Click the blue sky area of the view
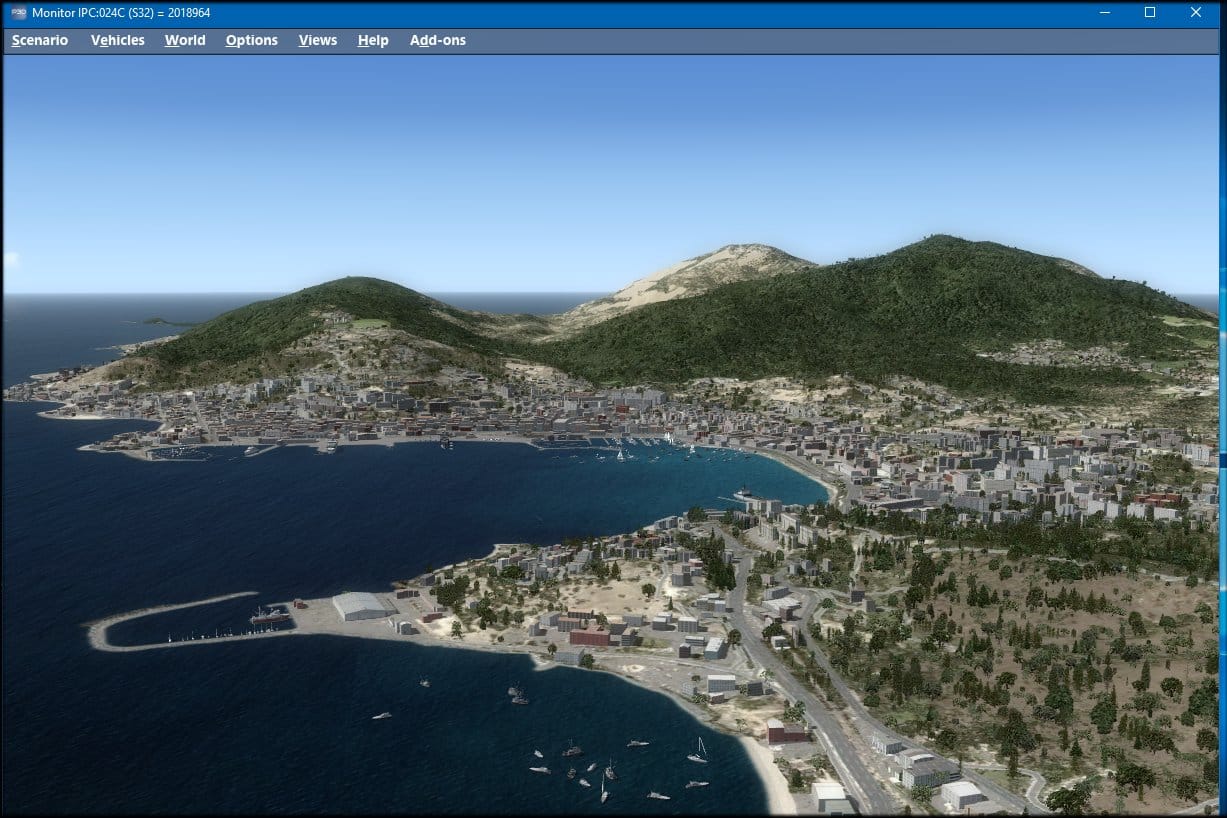Screen dimensions: 1227x818 (600, 150)
